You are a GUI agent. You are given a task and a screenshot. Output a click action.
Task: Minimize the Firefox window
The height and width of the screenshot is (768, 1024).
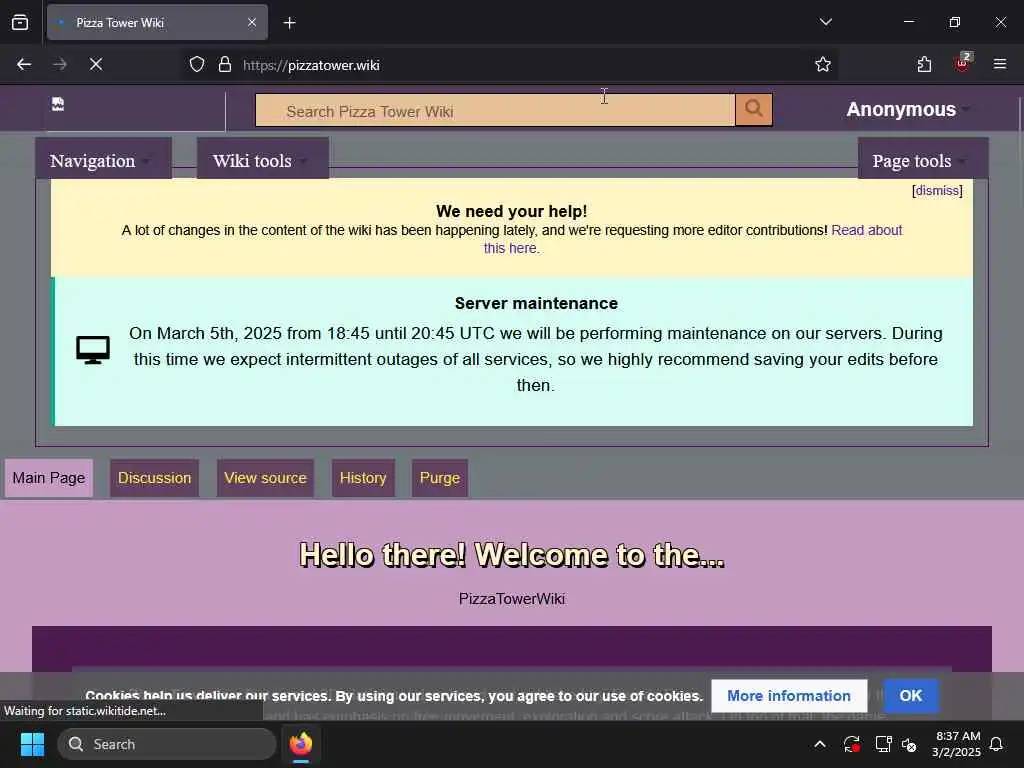(908, 22)
